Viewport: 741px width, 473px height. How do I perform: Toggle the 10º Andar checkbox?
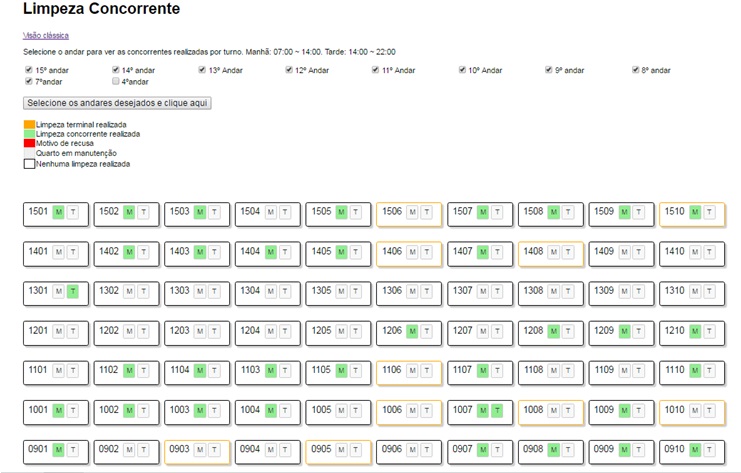coord(462,70)
